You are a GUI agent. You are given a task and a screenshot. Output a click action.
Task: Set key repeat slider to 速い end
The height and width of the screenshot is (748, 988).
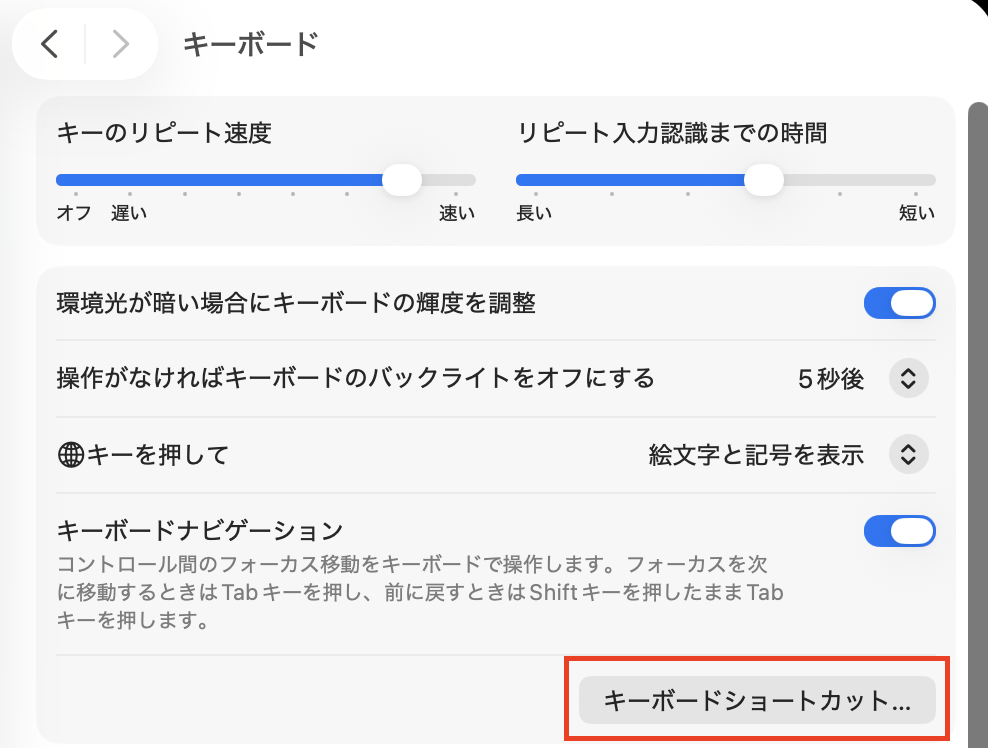470,181
